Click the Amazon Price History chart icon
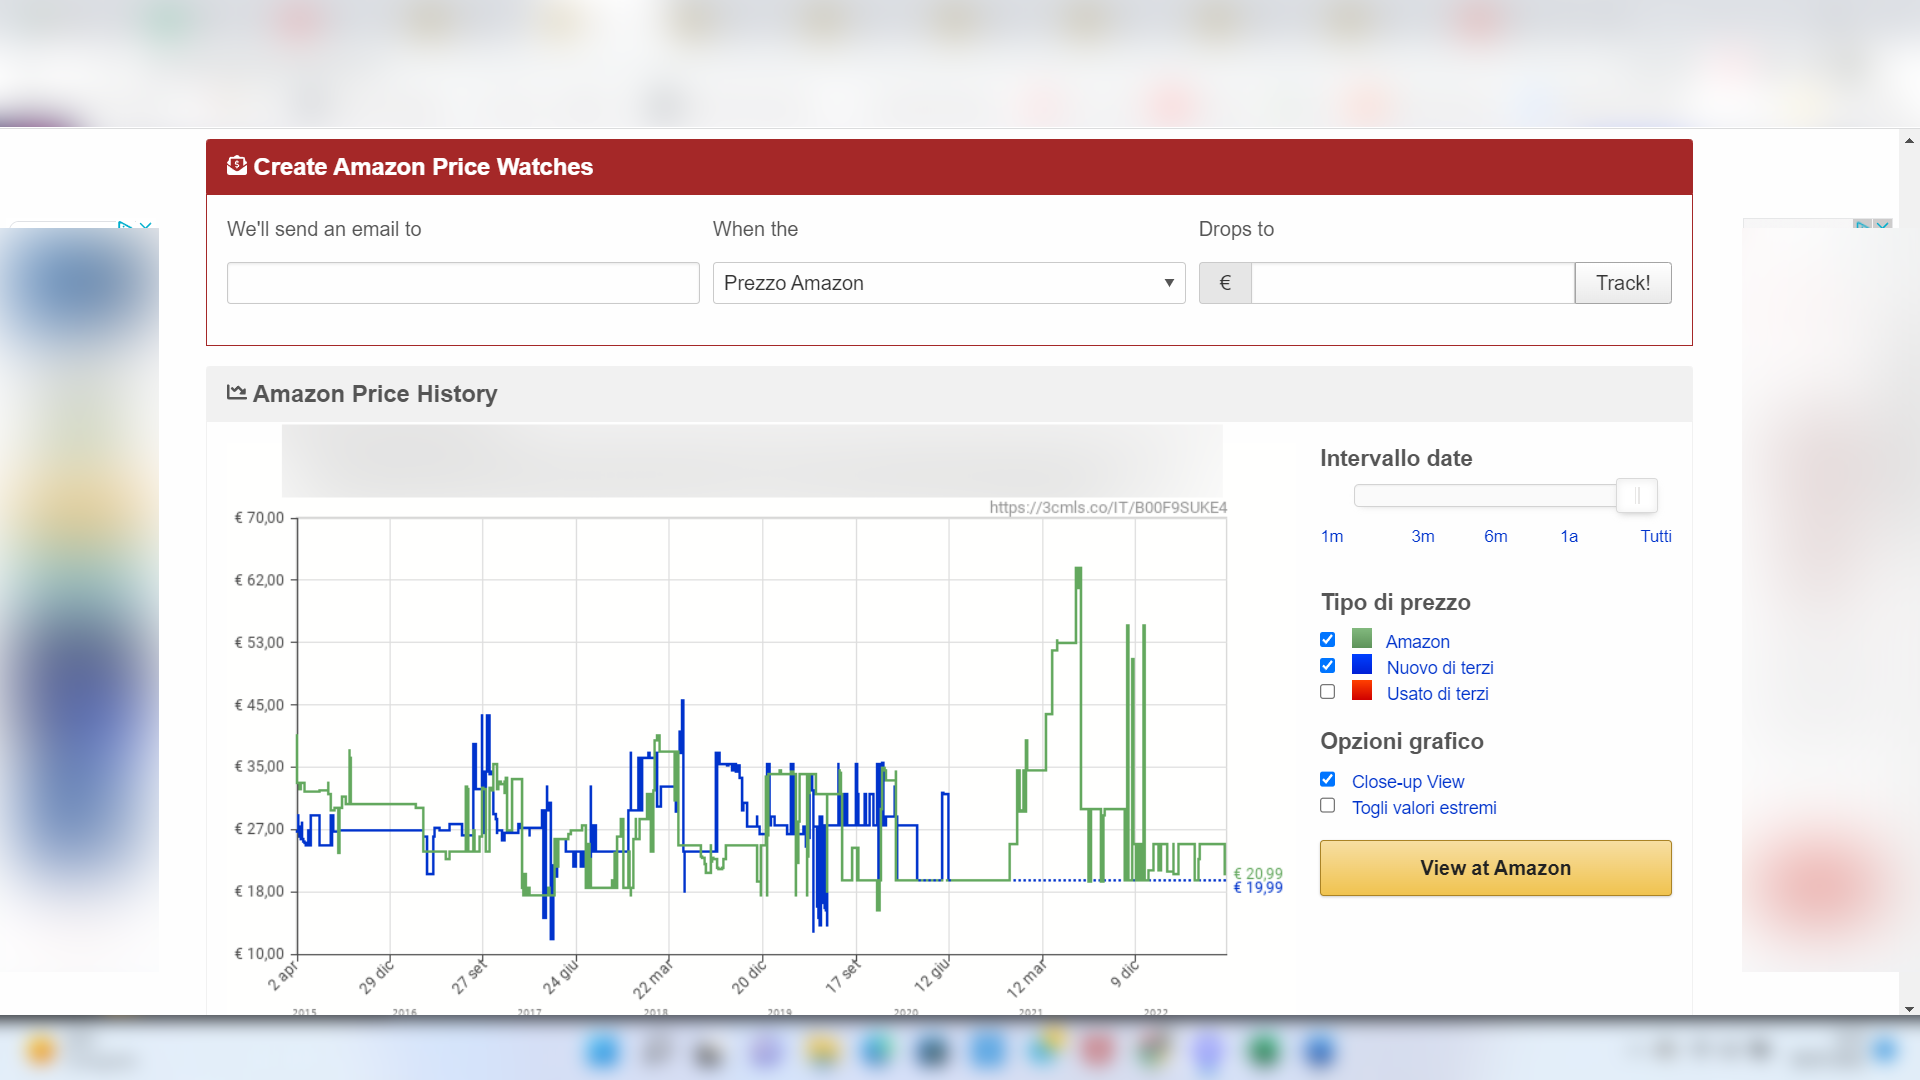This screenshot has width=1920, height=1080. (x=236, y=392)
